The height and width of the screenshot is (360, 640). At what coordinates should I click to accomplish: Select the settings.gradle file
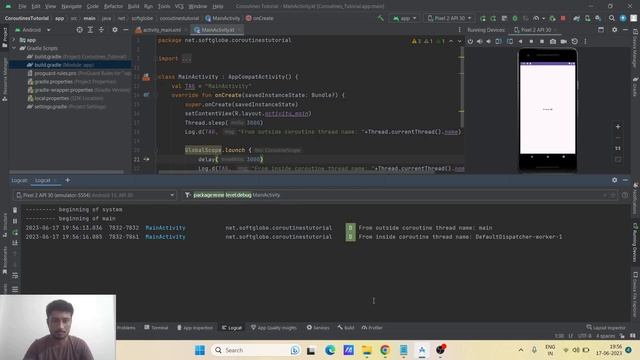tap(67, 107)
